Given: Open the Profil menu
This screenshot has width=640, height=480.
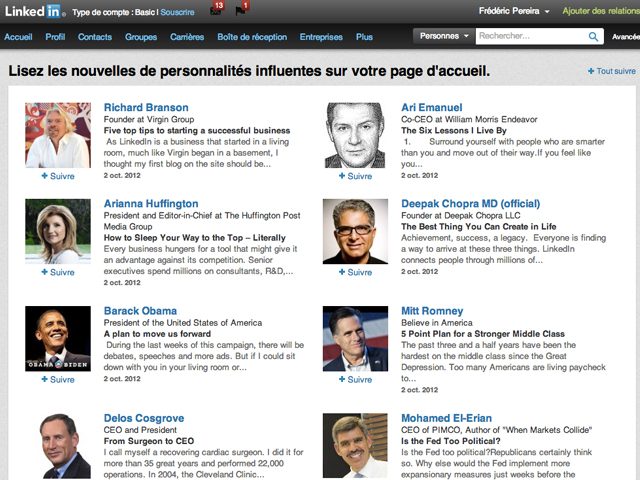Looking at the screenshot, I should click(x=55, y=37).
